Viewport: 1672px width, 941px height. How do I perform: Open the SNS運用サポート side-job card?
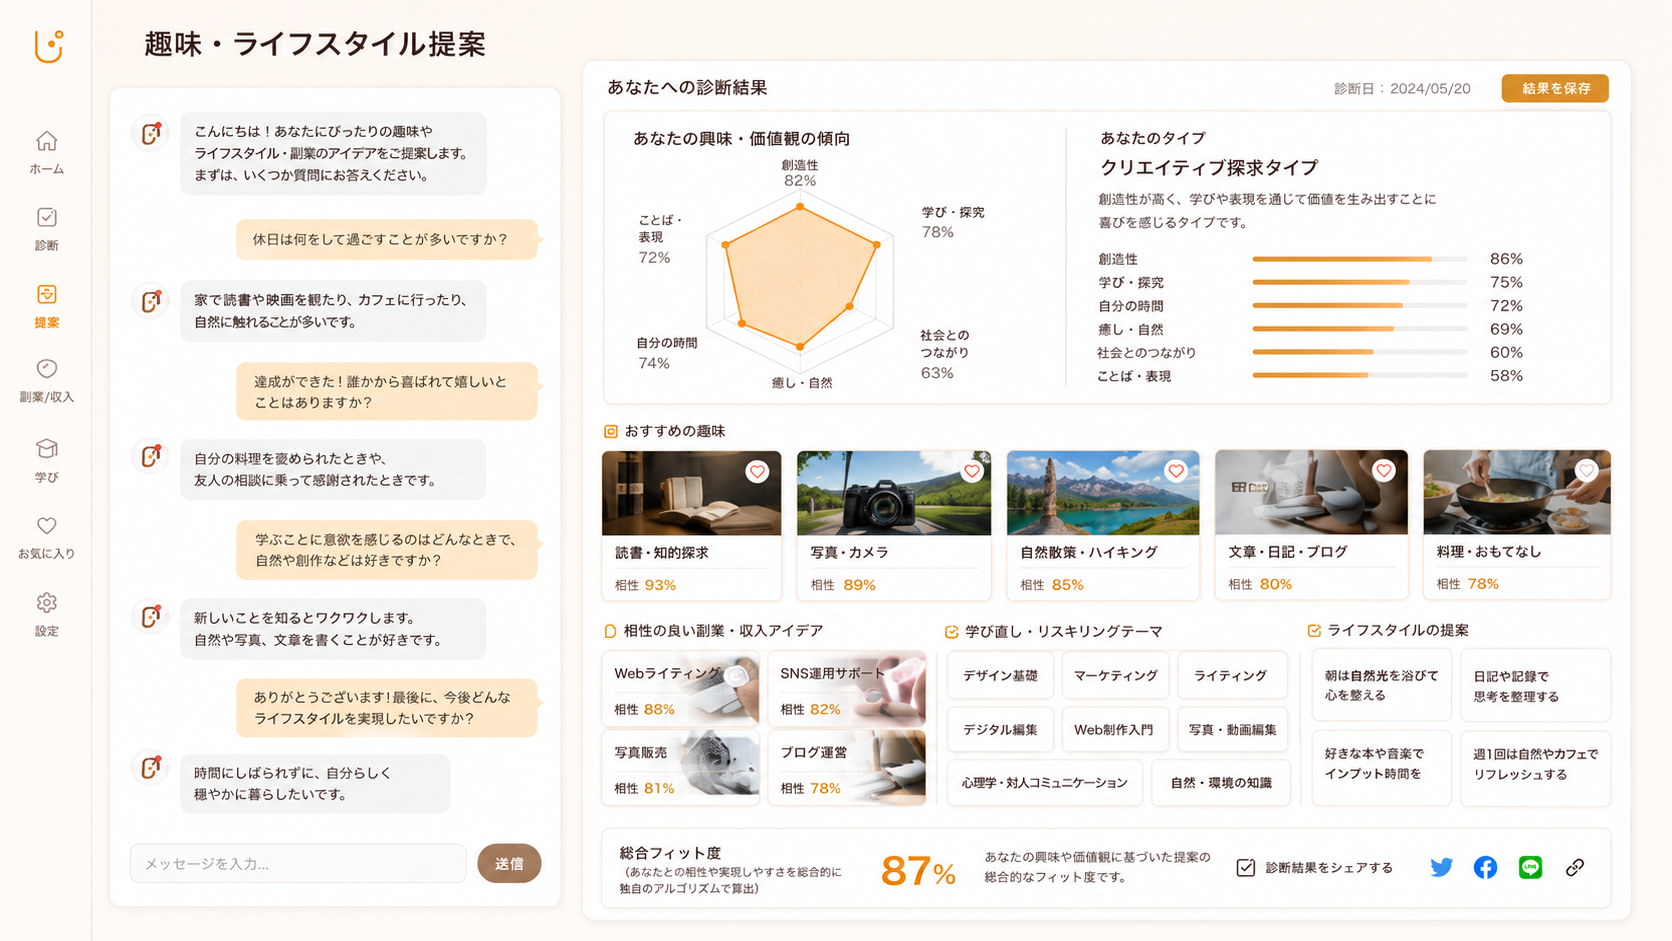tap(847, 689)
